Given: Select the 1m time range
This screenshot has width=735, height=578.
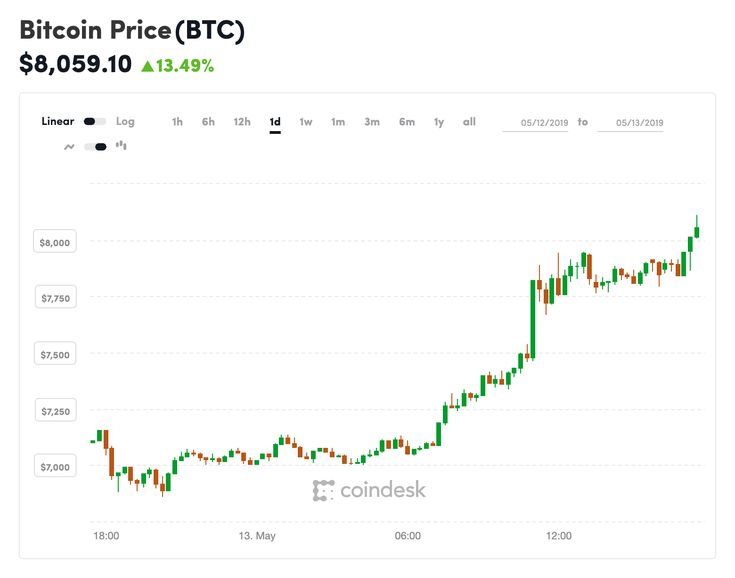Looking at the screenshot, I should pos(338,122).
